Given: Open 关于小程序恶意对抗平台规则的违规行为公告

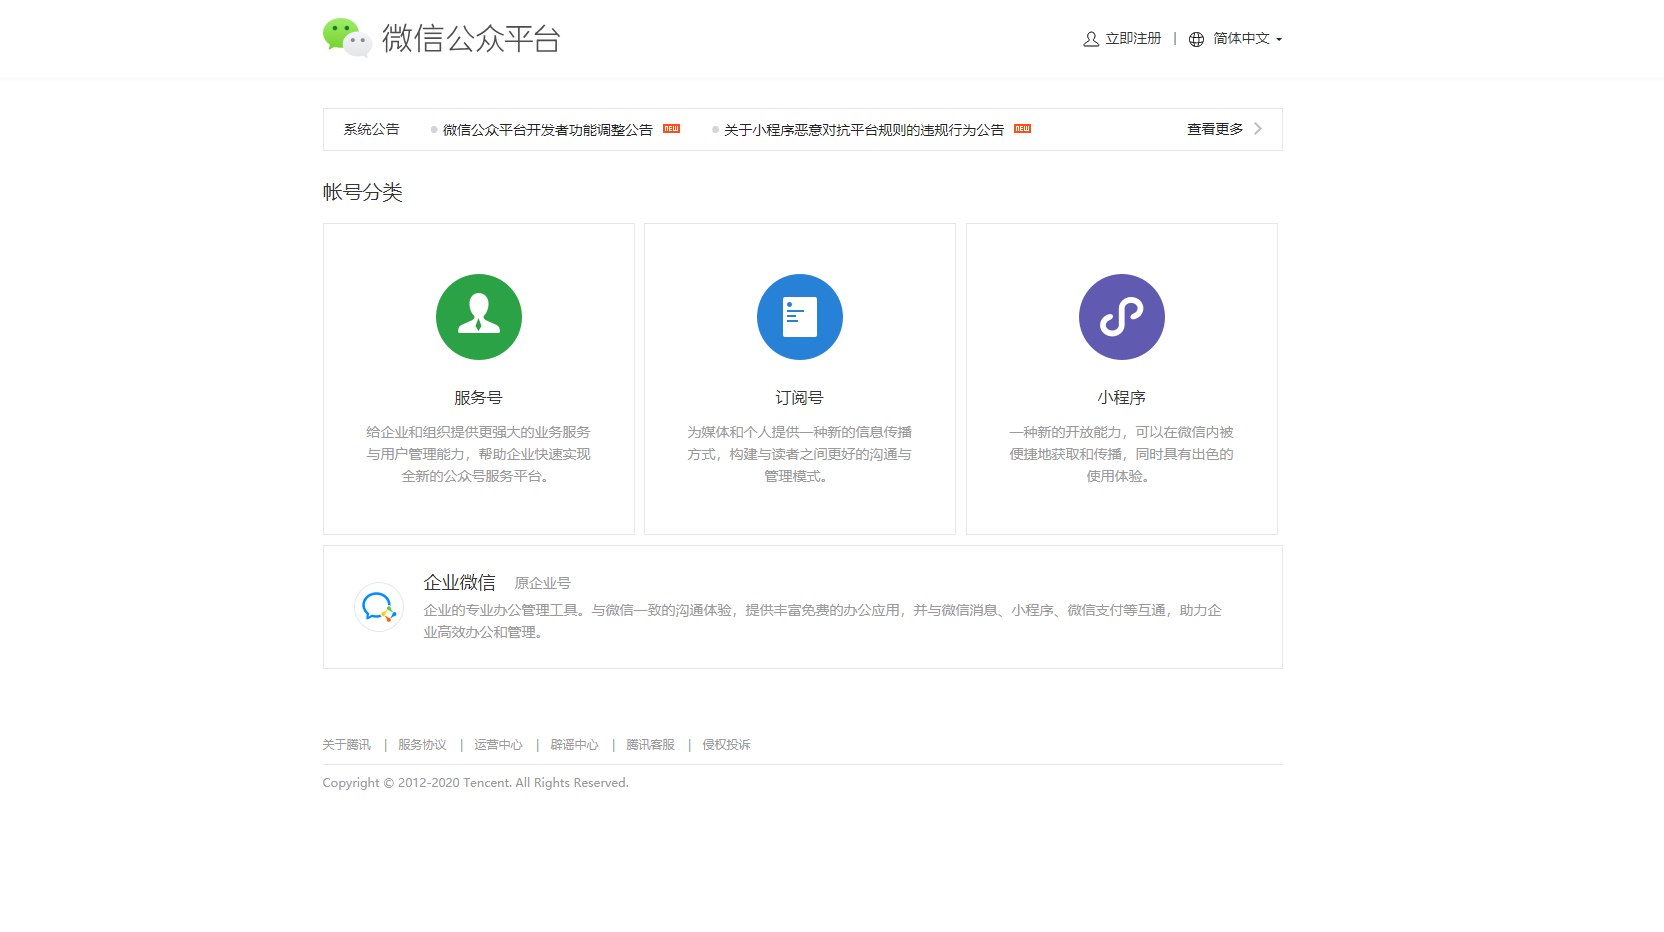Looking at the screenshot, I should pos(864,130).
